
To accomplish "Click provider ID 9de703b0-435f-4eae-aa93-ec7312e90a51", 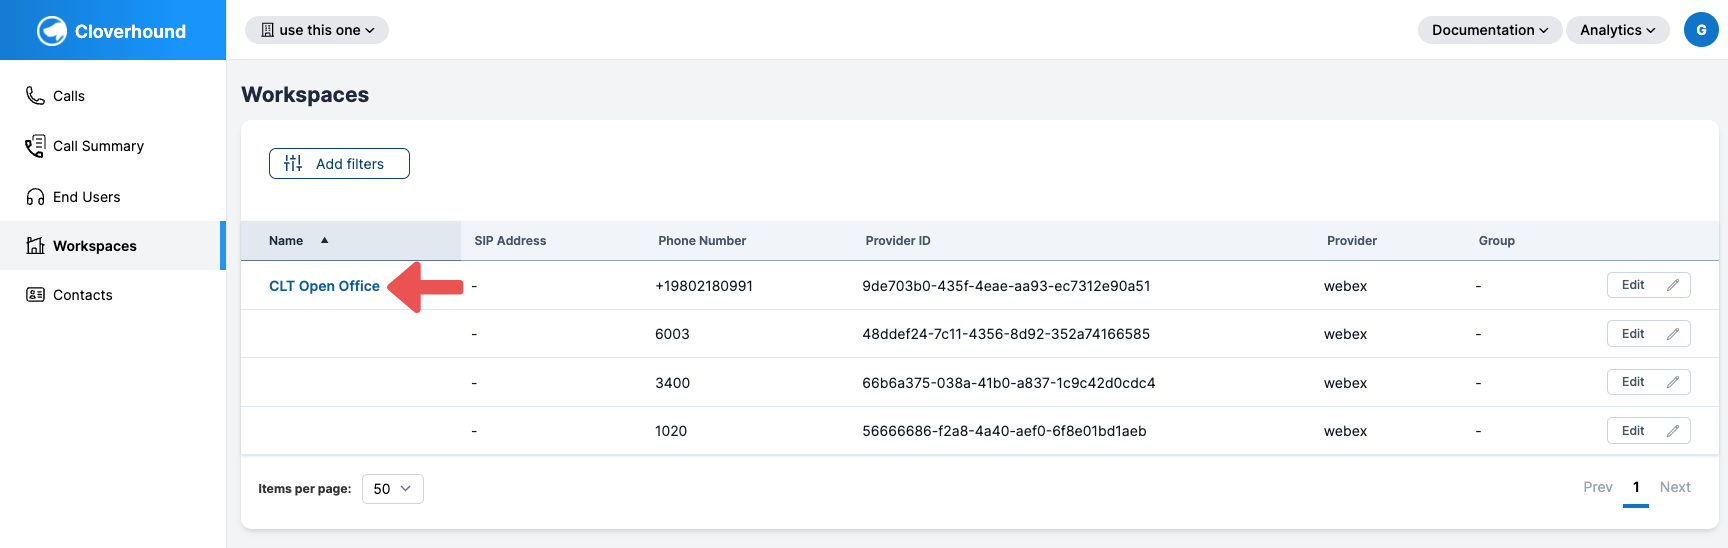I will (x=1006, y=286).
